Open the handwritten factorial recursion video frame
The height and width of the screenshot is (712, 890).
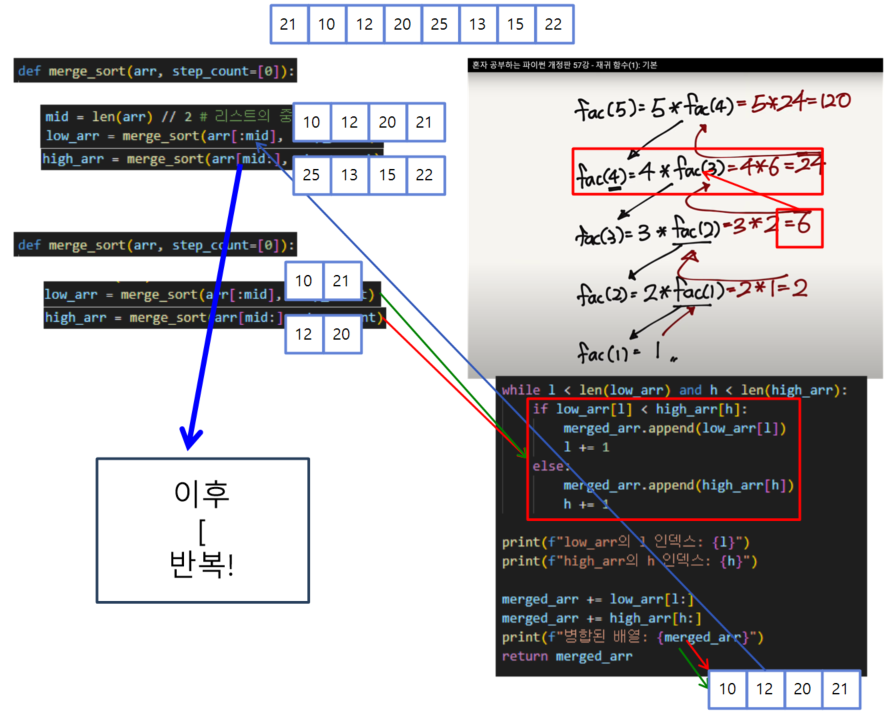pyautogui.click(x=675, y=218)
